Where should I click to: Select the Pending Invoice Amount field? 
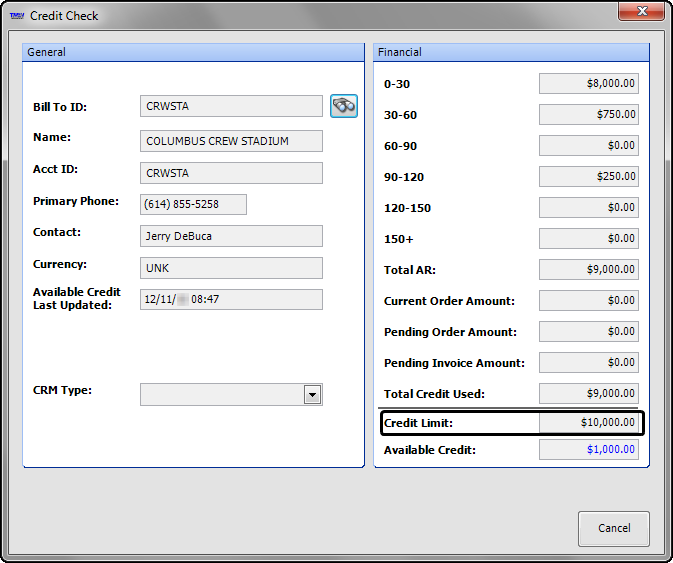[588, 362]
